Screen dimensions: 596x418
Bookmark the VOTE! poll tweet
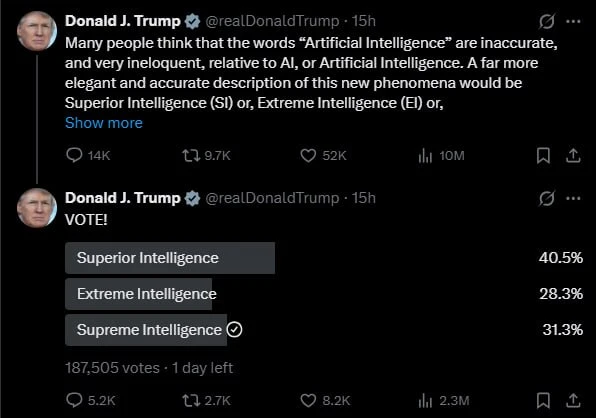click(x=543, y=400)
